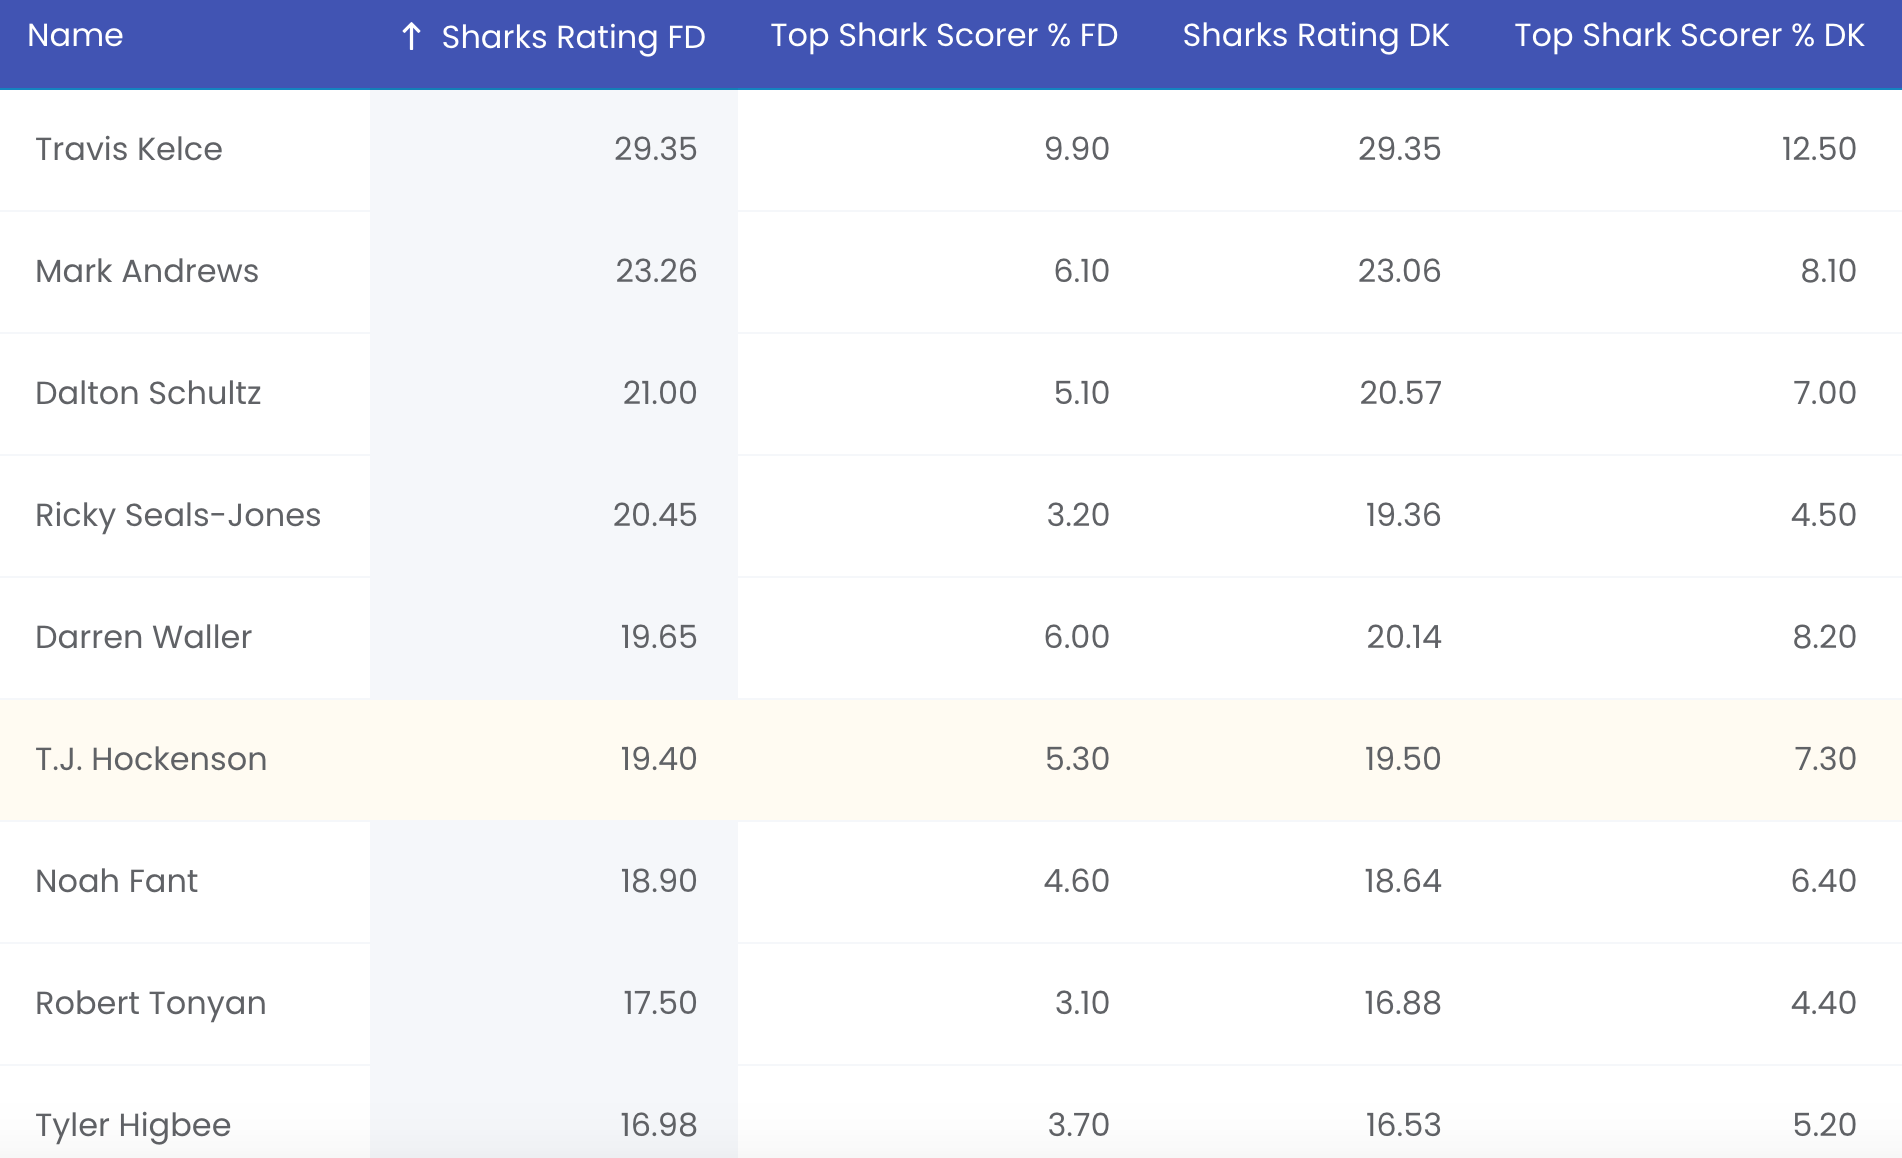Select the Ricky Seals-Jones row
The width and height of the screenshot is (1902, 1158).
(x=951, y=516)
